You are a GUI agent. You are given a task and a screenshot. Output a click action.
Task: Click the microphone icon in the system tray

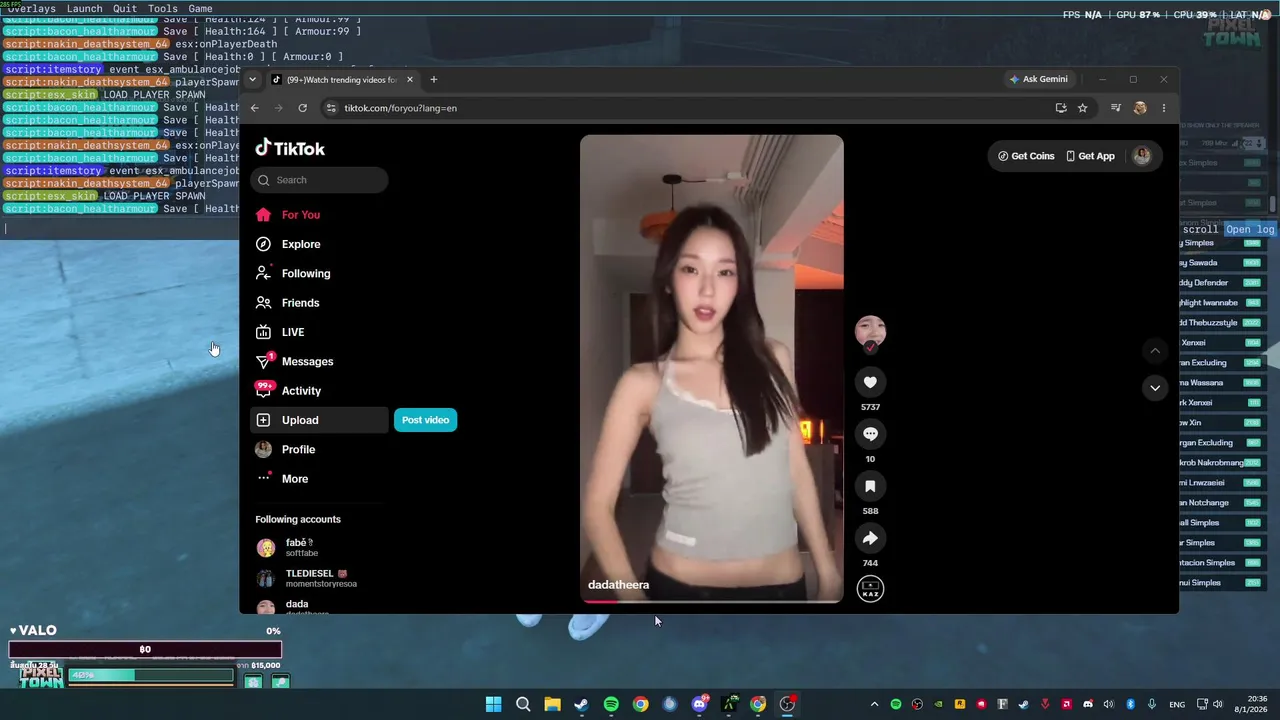coord(1152,704)
